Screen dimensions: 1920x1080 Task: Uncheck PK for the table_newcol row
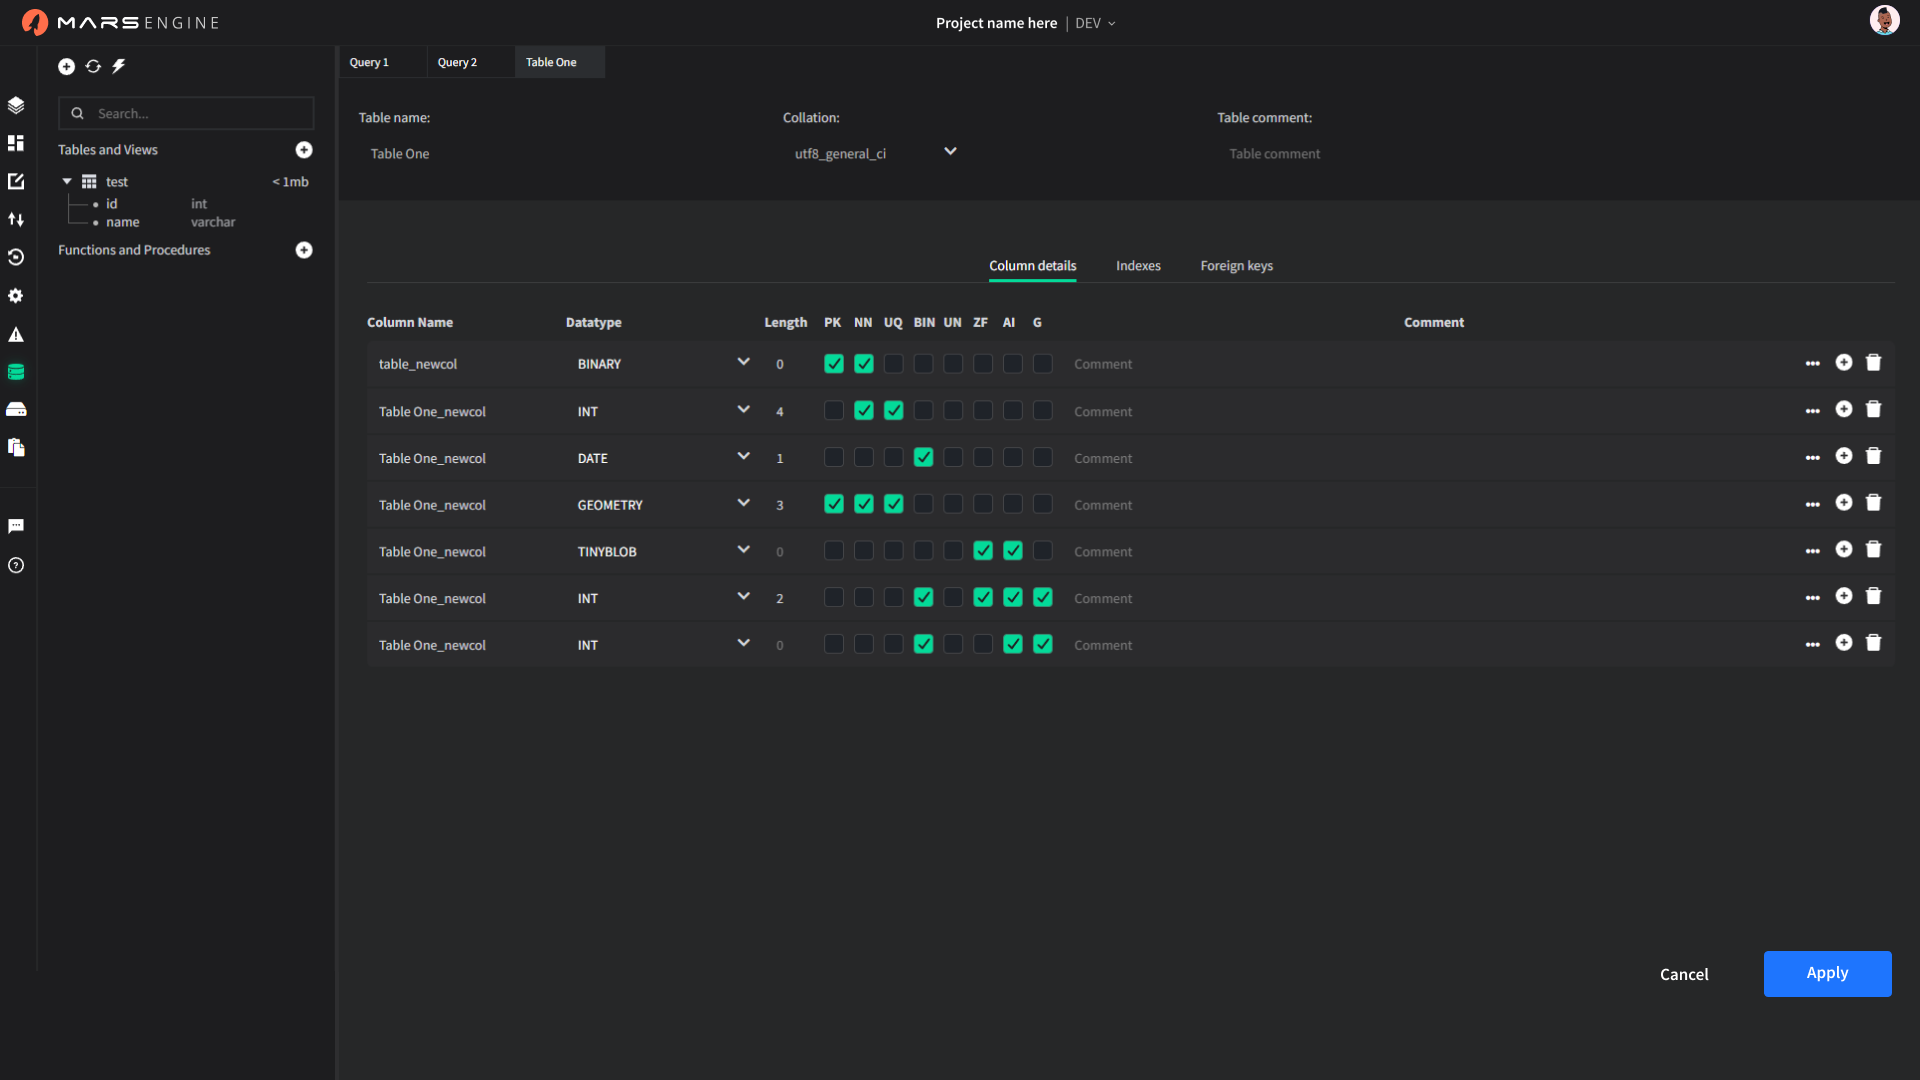[833, 364]
